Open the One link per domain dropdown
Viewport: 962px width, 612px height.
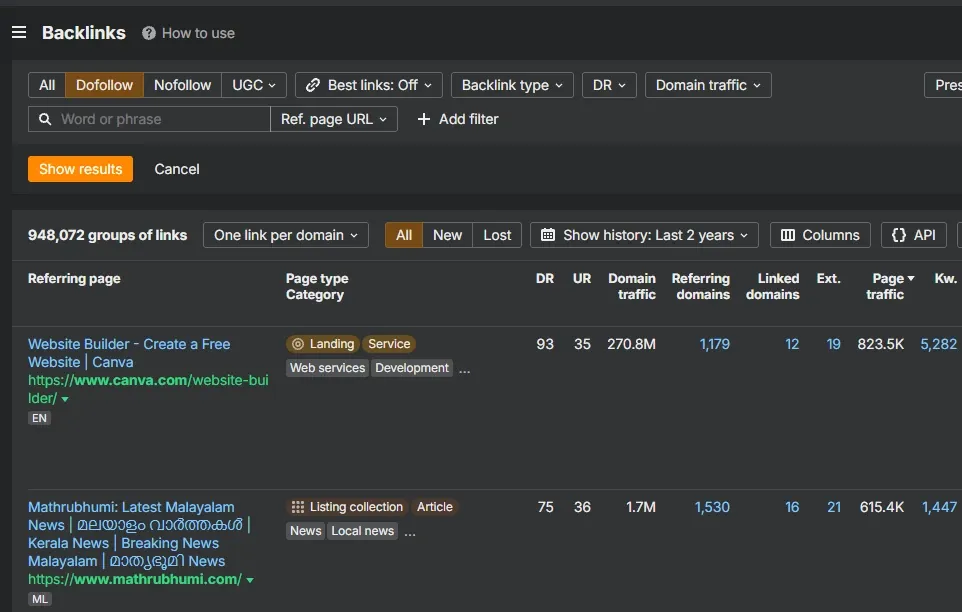286,235
